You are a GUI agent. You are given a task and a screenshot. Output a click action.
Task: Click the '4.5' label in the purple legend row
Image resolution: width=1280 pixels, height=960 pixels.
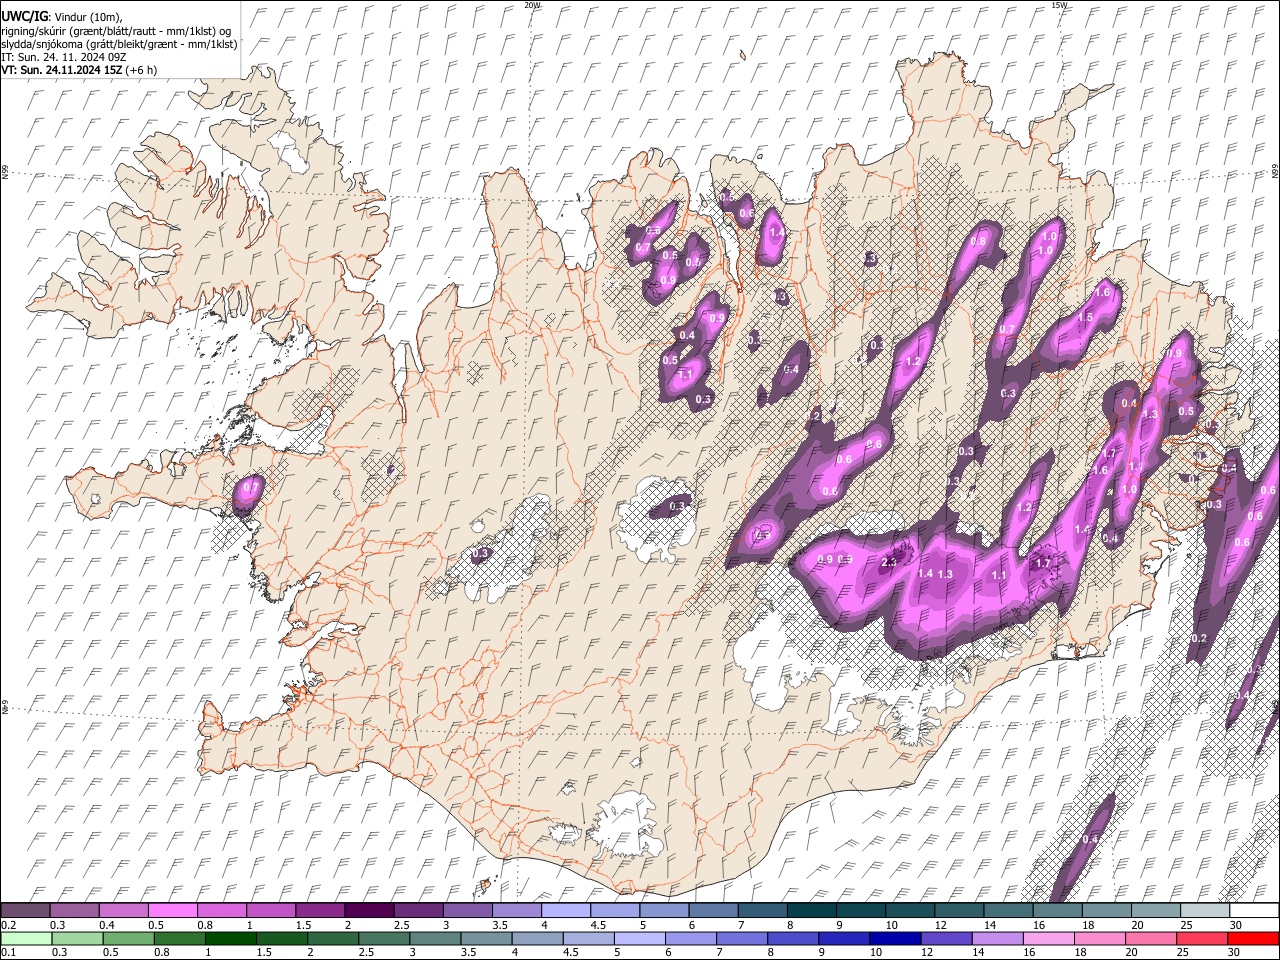coord(598,925)
